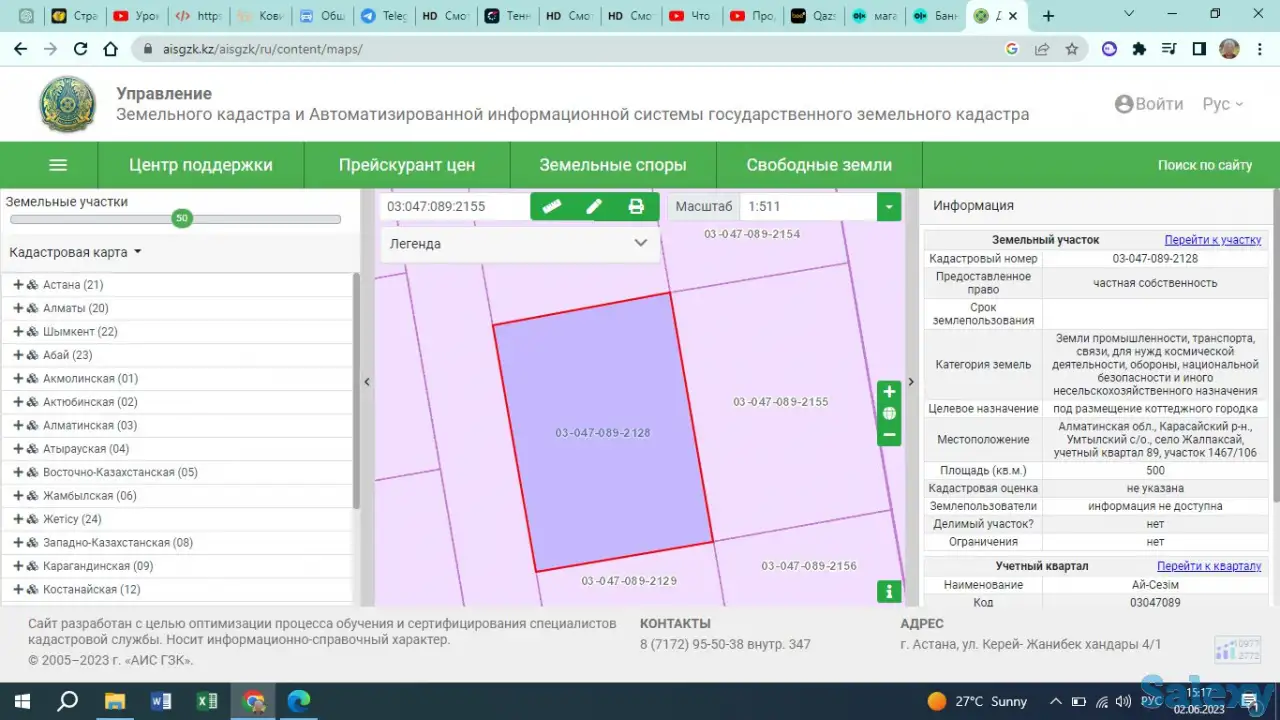Zoom in with the map plus button
The image size is (1280, 720).
[889, 392]
